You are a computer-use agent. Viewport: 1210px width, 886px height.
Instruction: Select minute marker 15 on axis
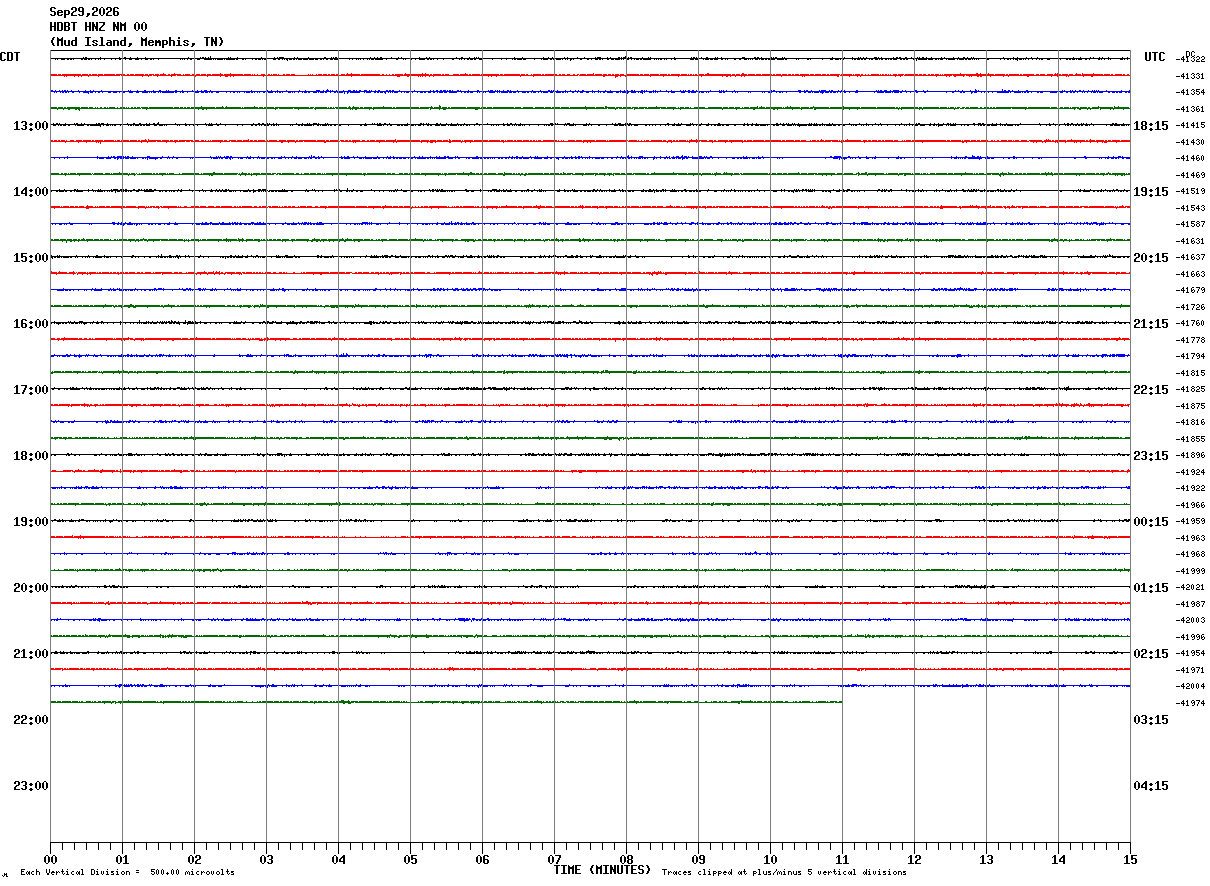[x=1130, y=860]
